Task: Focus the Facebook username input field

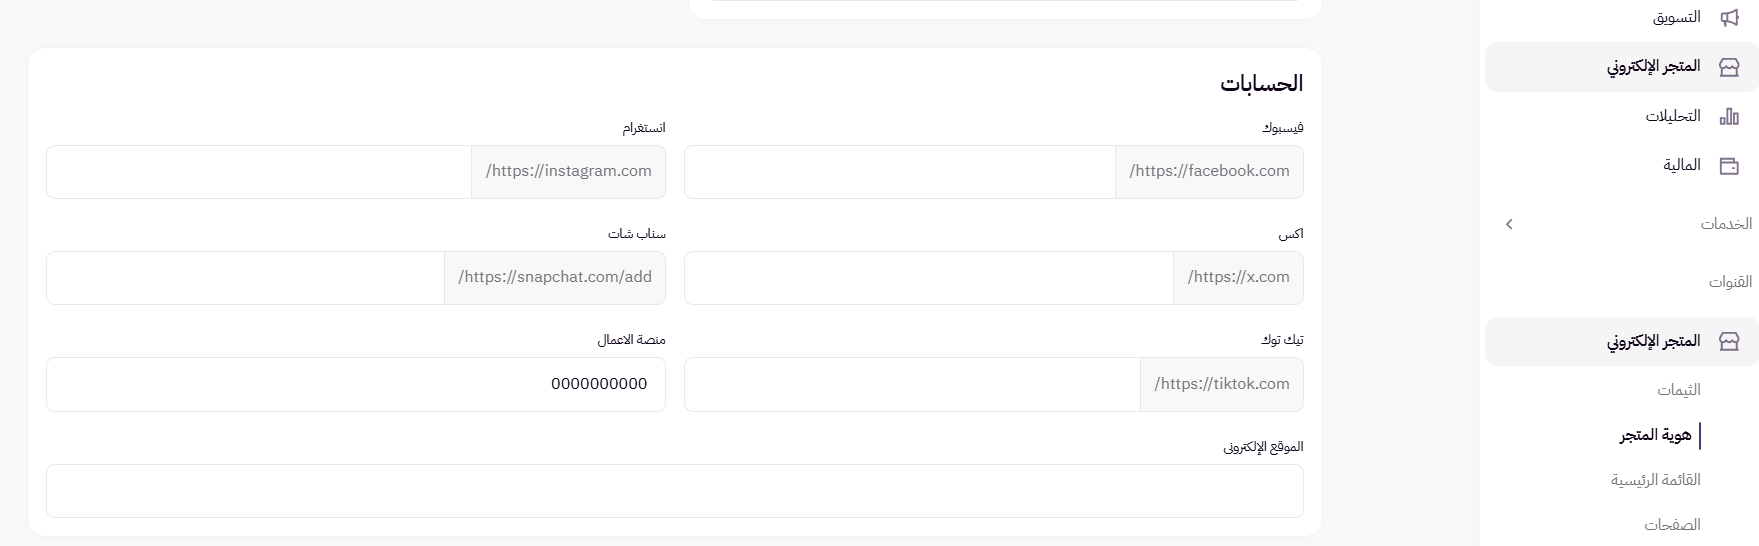Action: coord(899,172)
